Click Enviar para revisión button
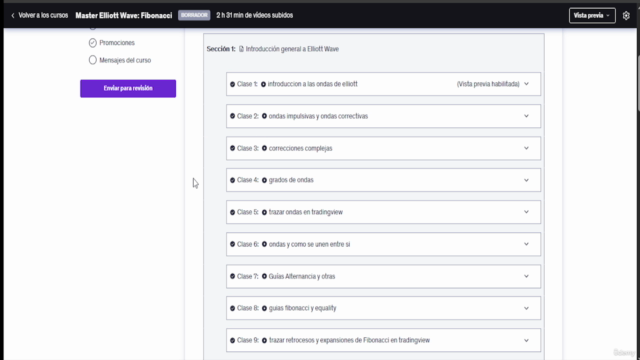 click(128, 88)
